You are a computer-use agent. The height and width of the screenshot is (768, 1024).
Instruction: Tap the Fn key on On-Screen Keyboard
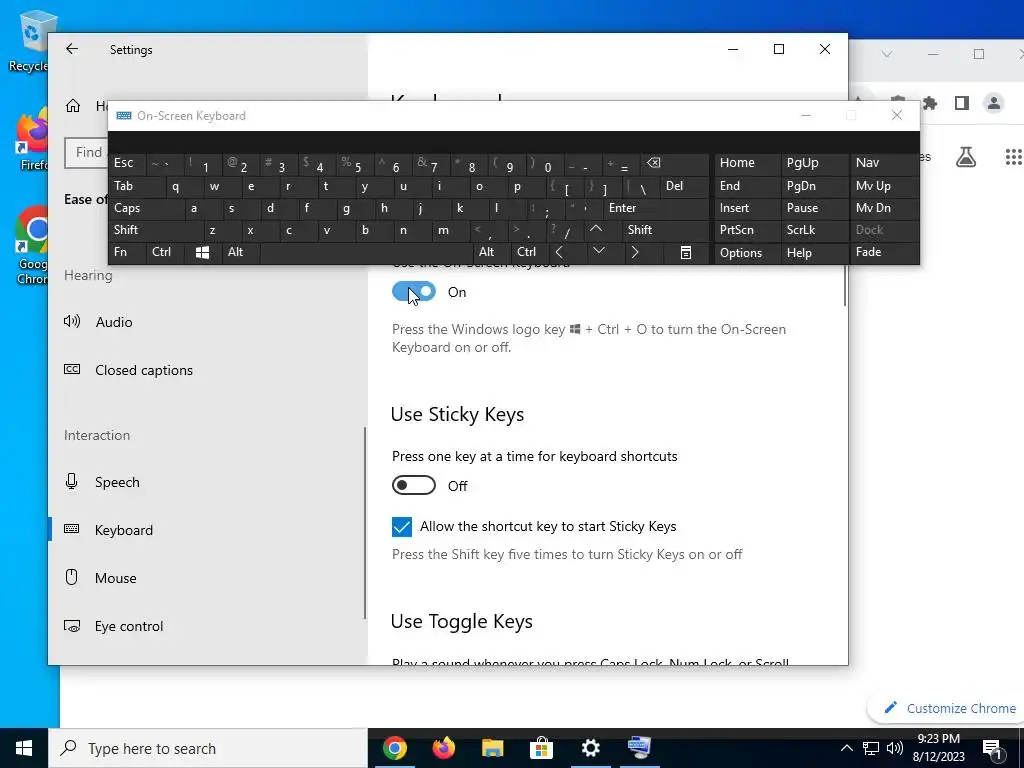127,253
